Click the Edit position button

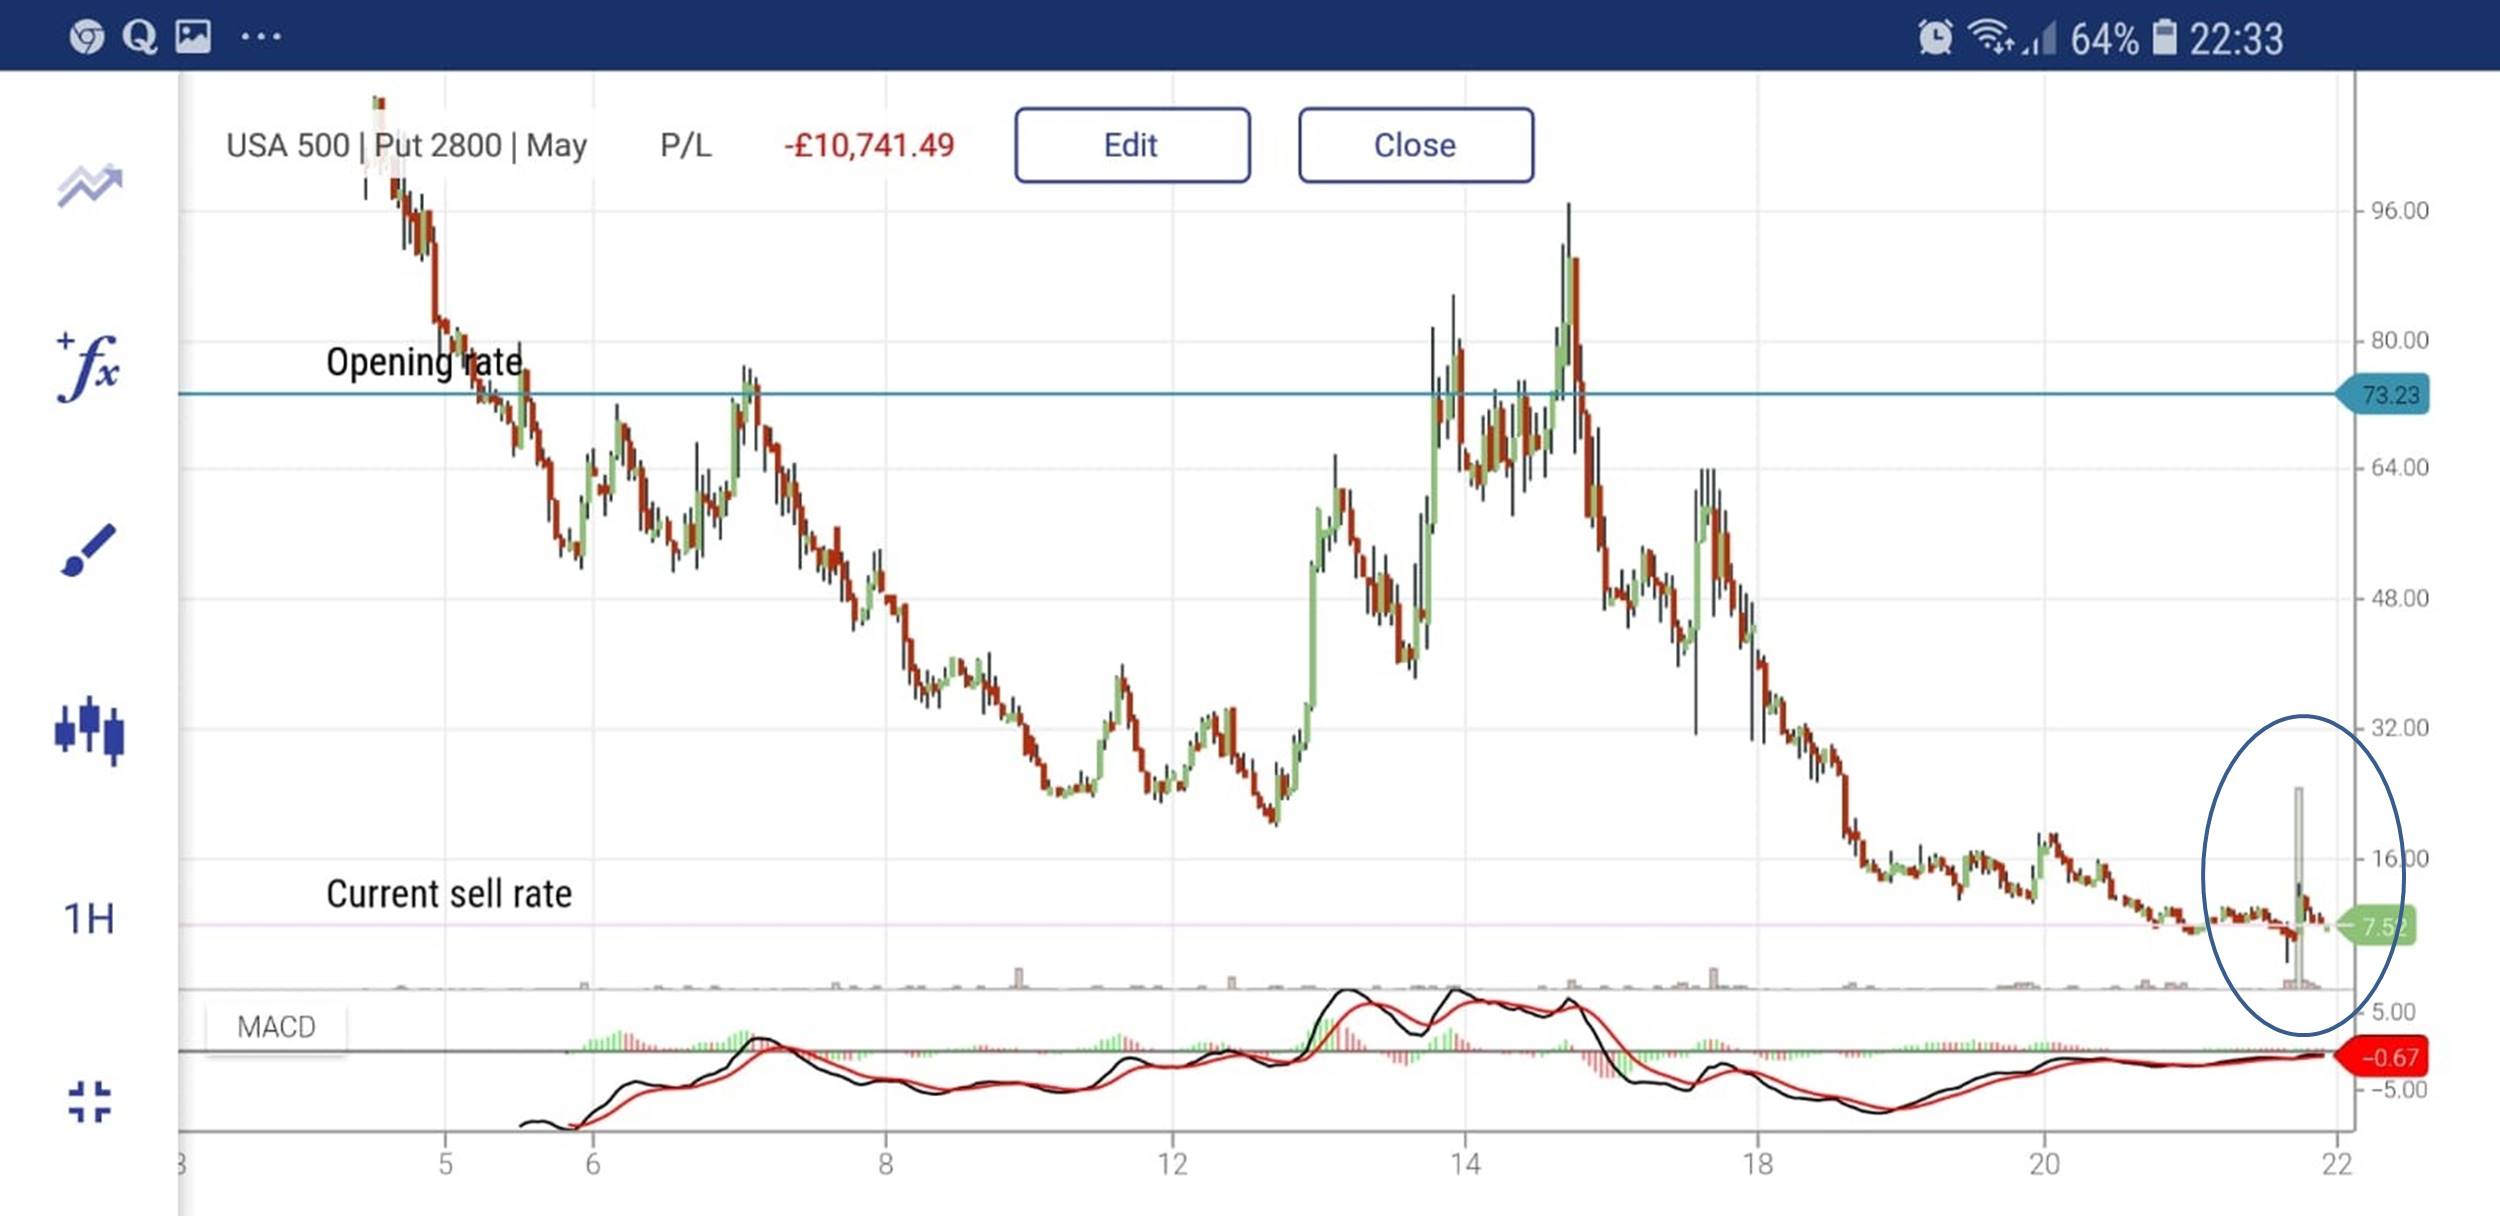point(1131,145)
